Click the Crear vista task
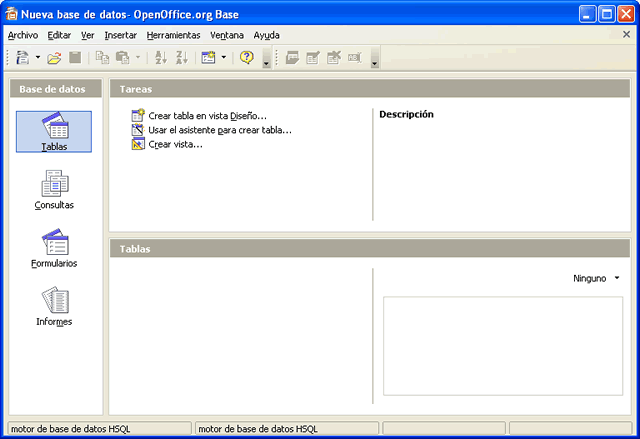Image resolution: width=640 pixels, height=439 pixels. pyautogui.click(x=176, y=144)
